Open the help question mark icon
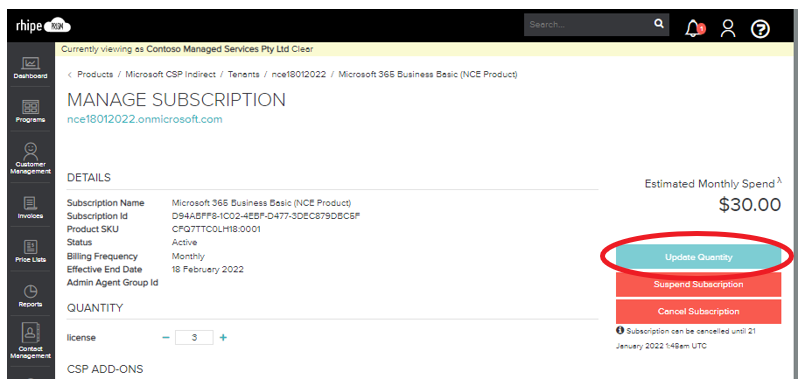 [760, 29]
